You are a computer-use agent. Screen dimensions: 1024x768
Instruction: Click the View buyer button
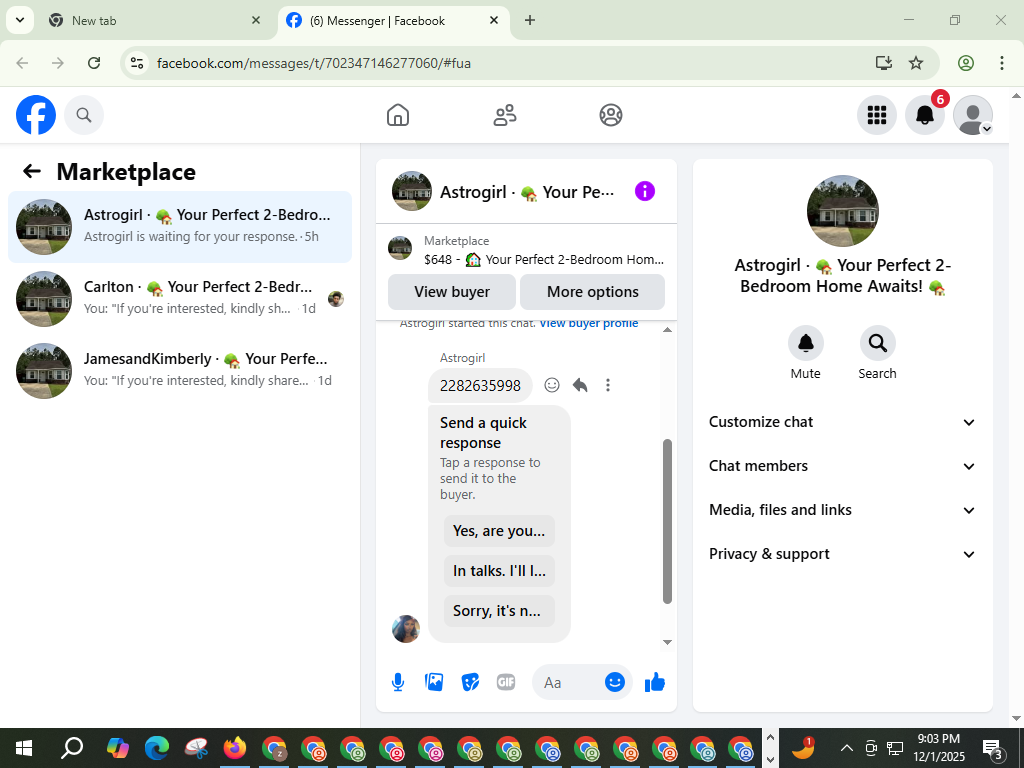(x=452, y=292)
